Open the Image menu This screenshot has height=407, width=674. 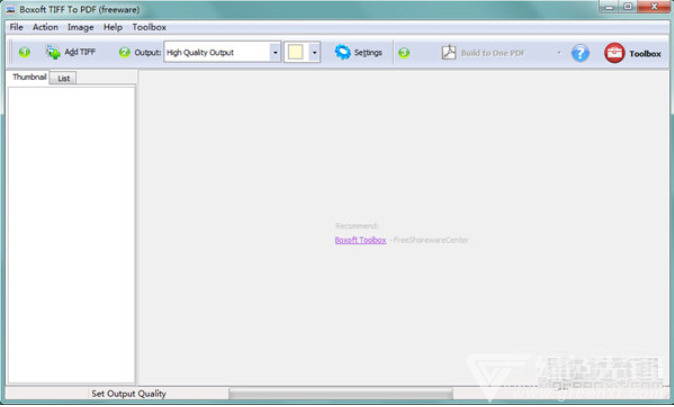tap(80, 27)
